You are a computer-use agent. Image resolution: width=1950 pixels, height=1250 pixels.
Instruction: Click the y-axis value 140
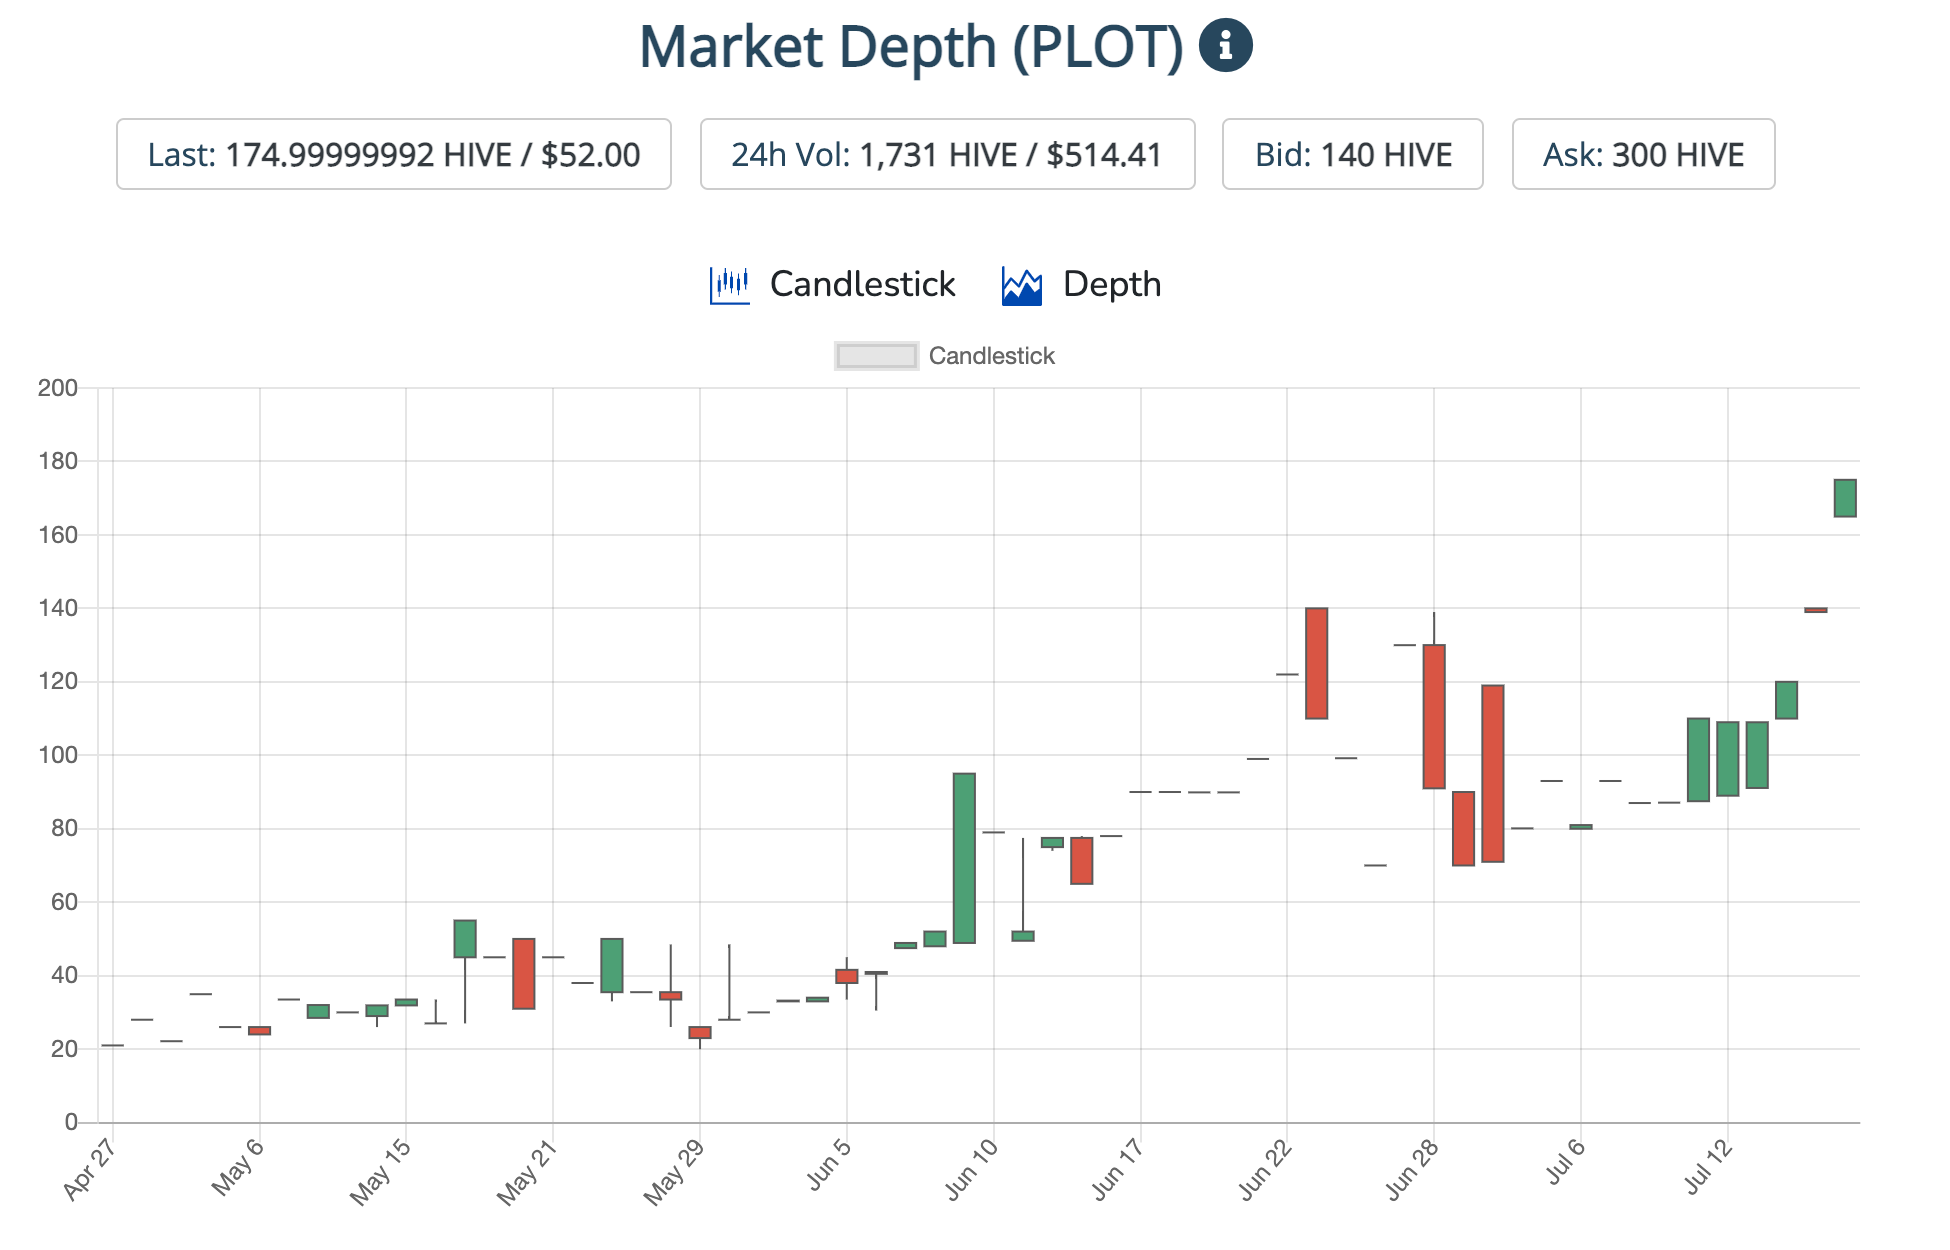point(58,608)
